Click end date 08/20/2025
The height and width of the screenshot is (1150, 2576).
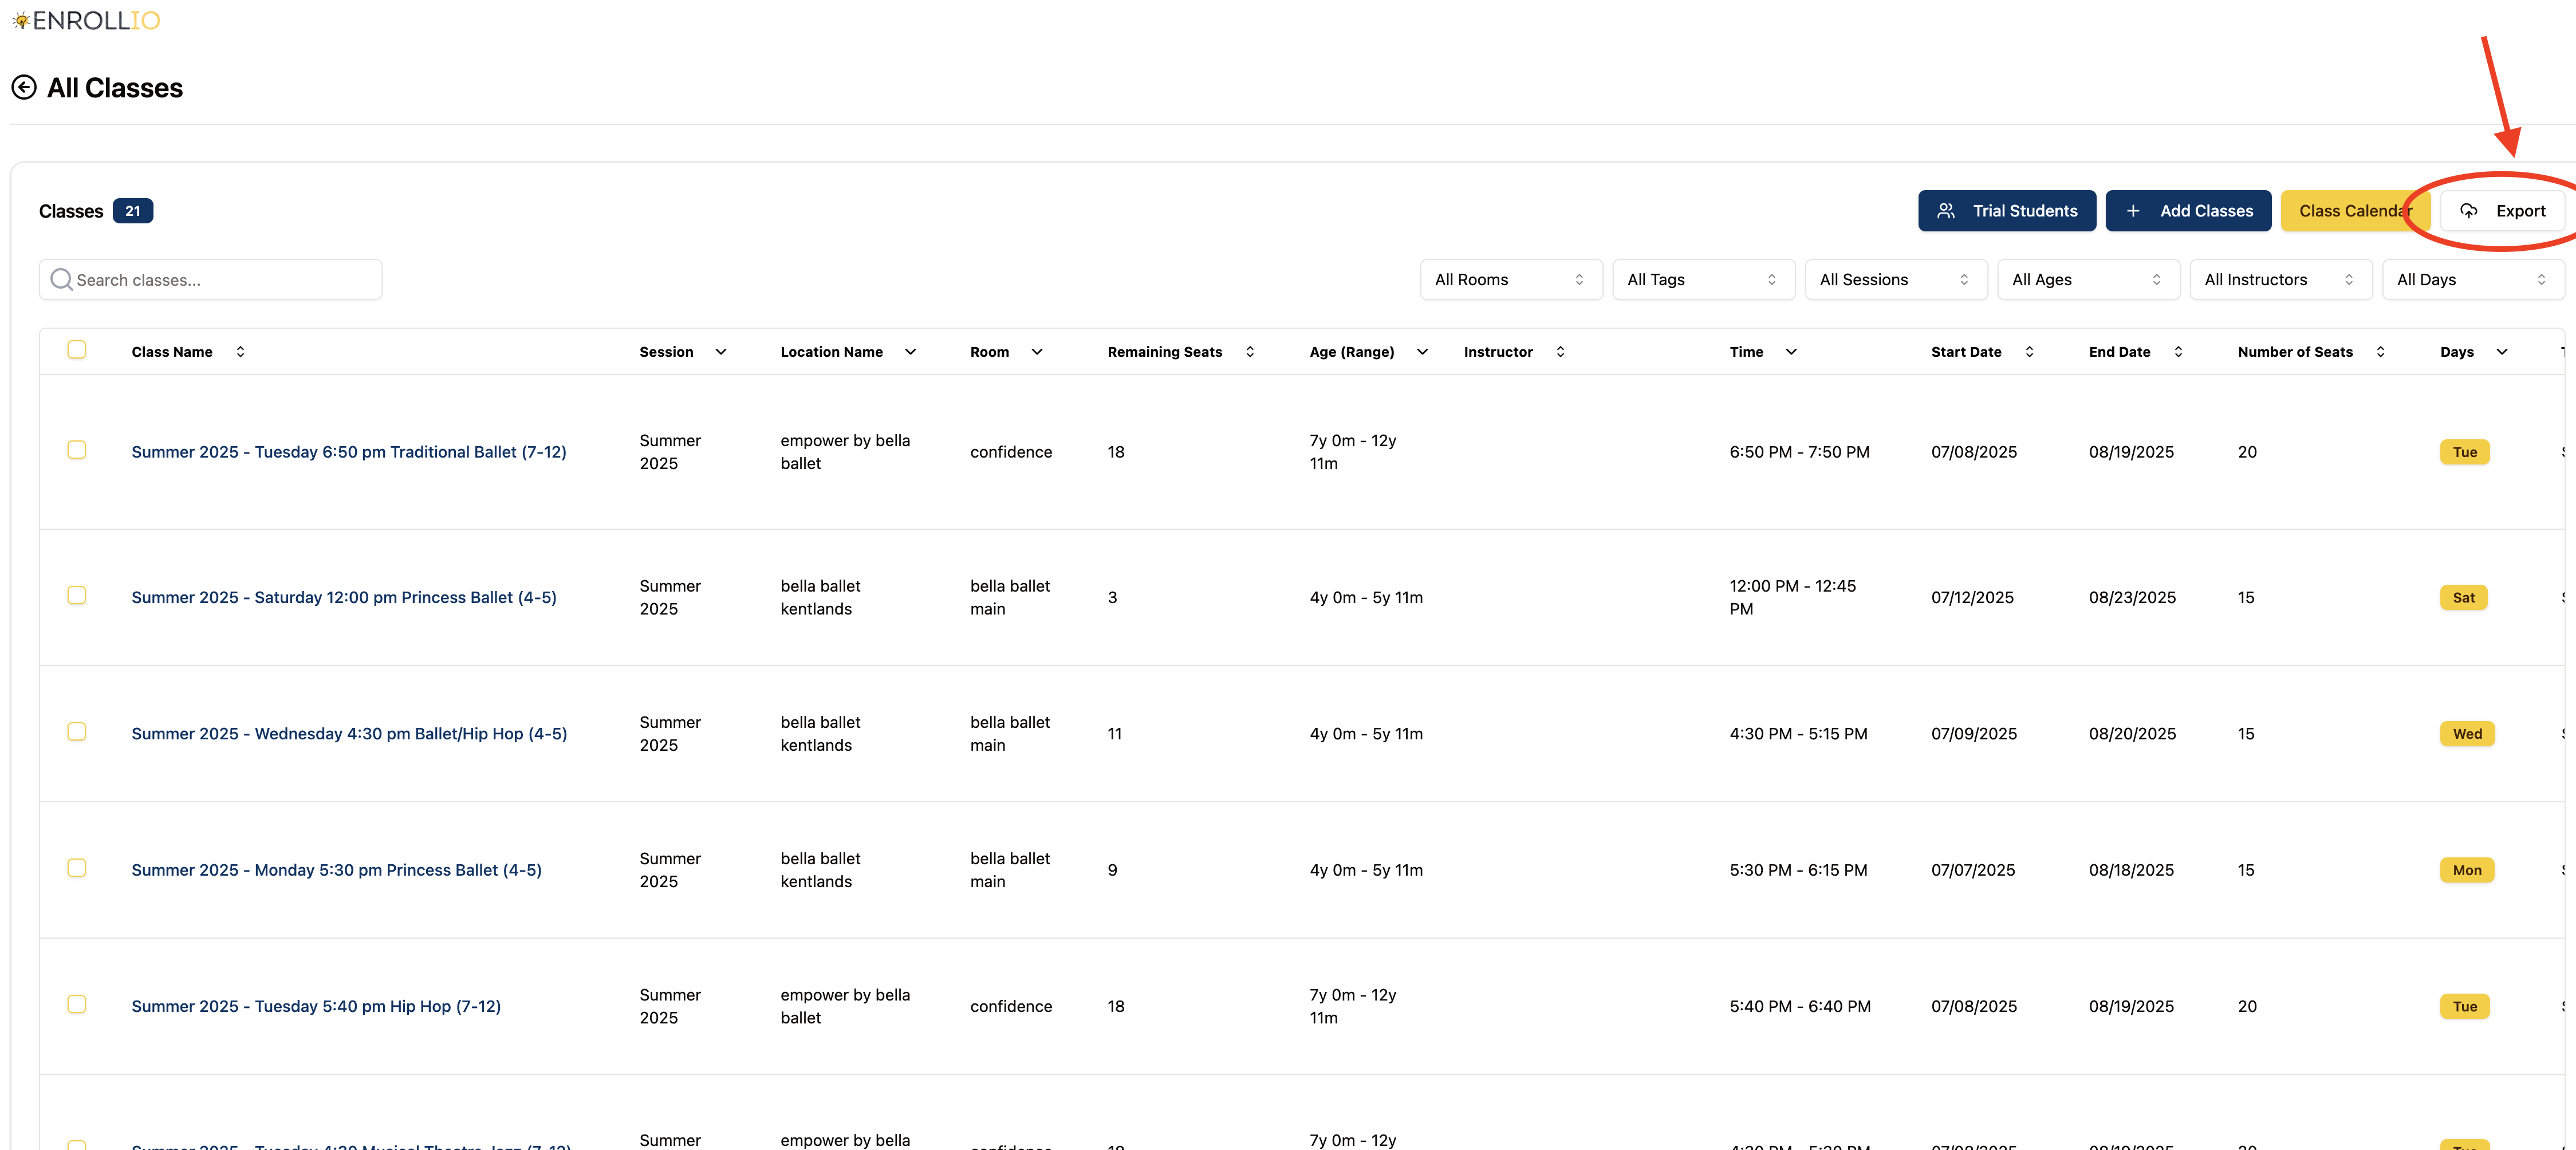point(2132,734)
